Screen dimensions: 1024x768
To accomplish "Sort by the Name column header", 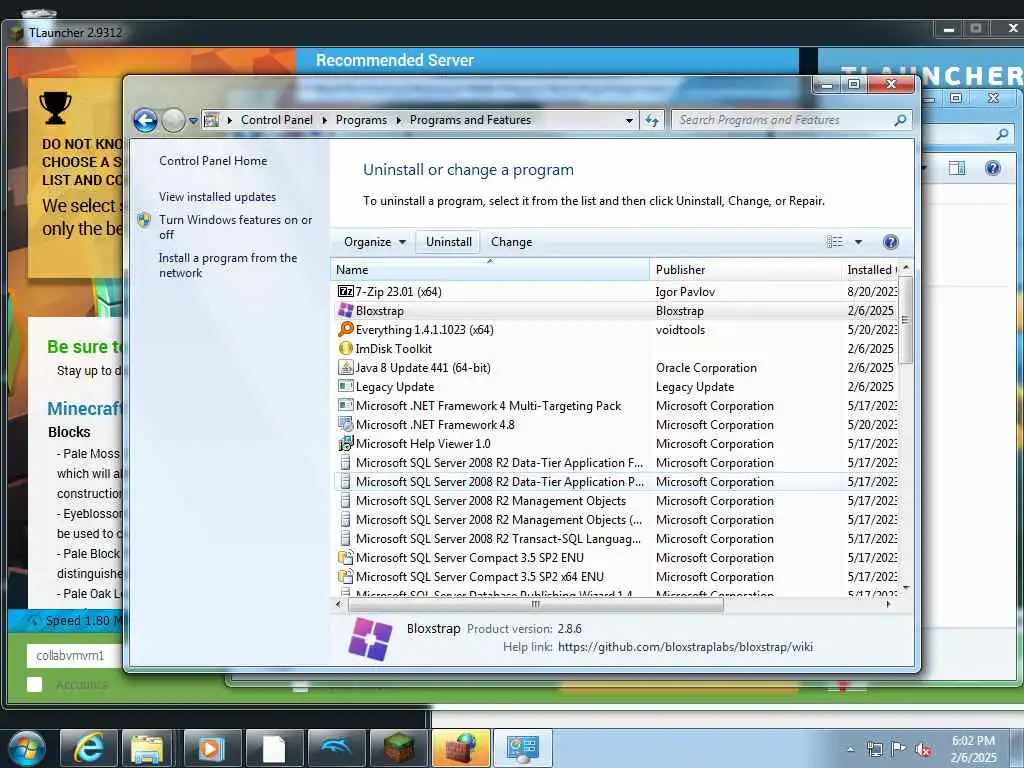I will 490,270.
